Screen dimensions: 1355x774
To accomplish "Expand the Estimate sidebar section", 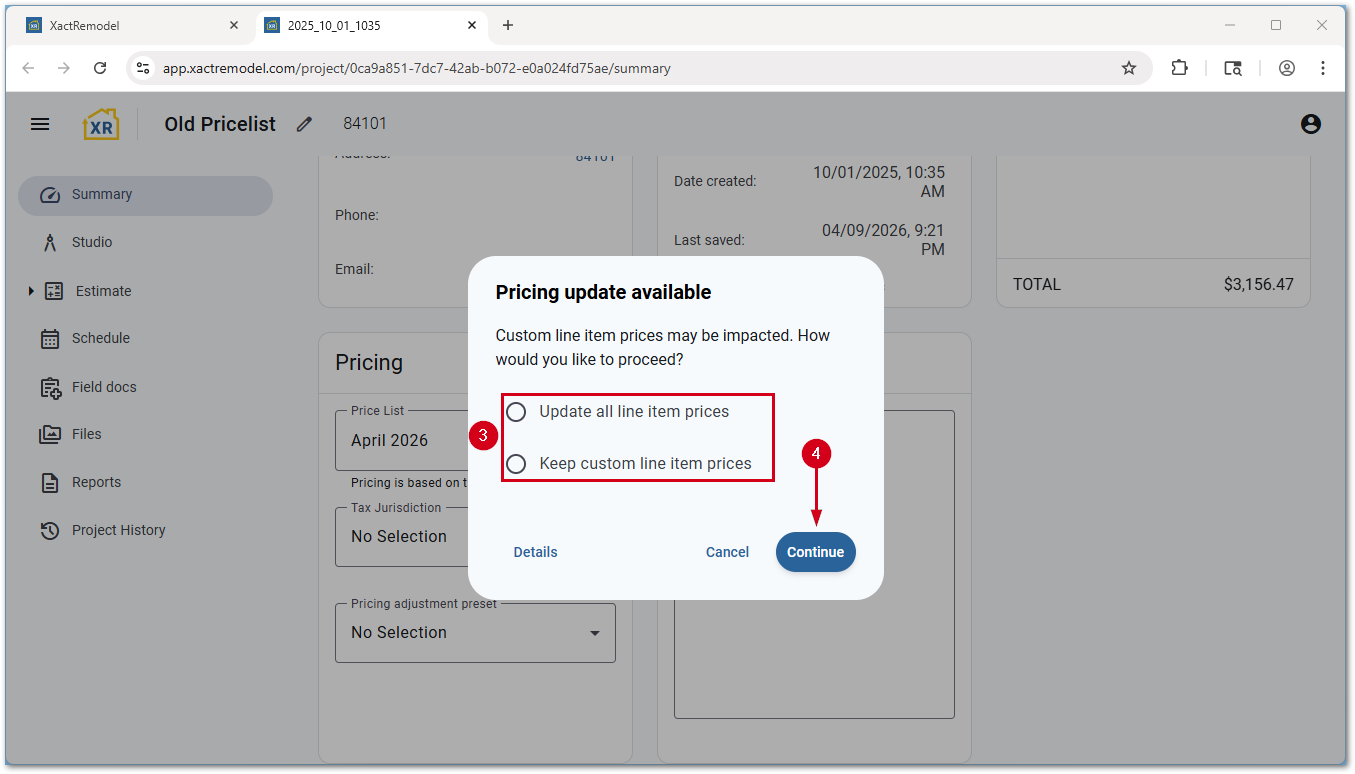I will pos(30,291).
